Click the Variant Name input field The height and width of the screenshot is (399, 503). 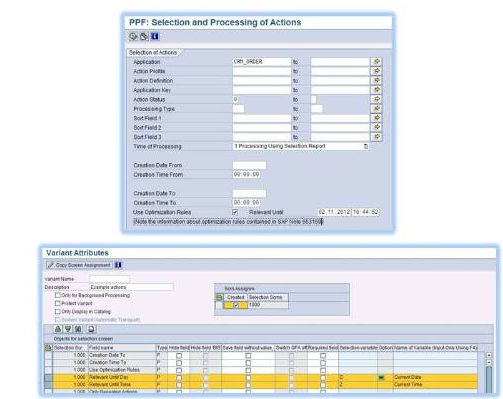tap(110, 279)
